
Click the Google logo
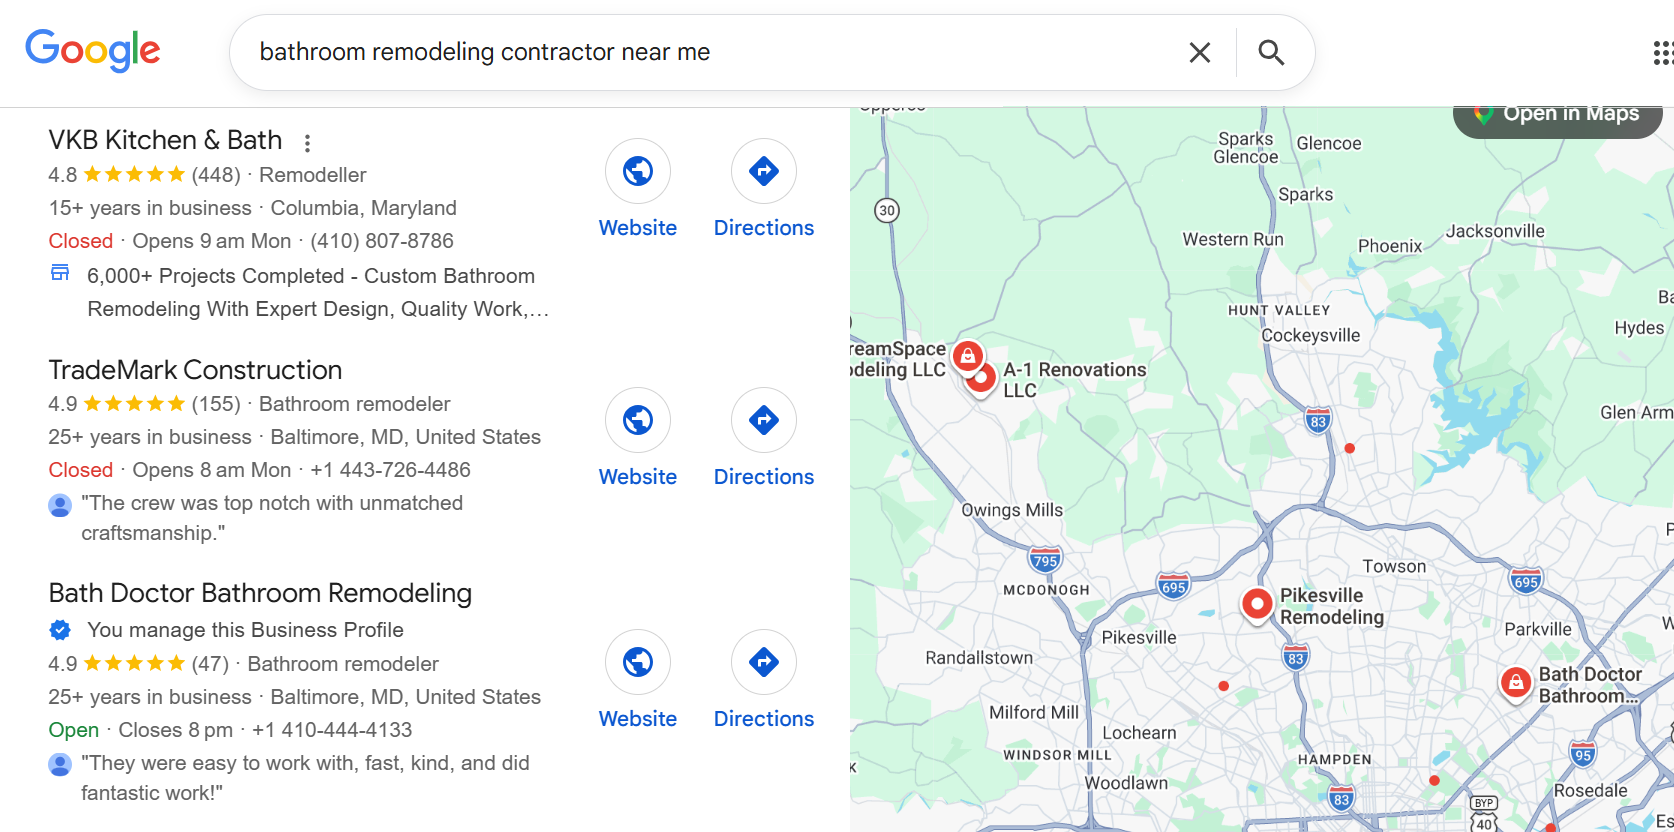[92, 50]
